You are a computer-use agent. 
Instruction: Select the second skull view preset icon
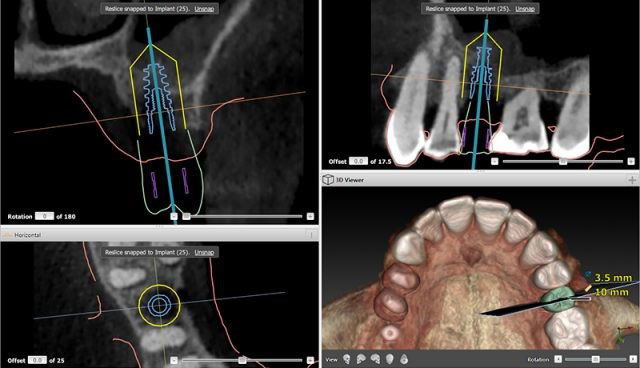(x=361, y=359)
